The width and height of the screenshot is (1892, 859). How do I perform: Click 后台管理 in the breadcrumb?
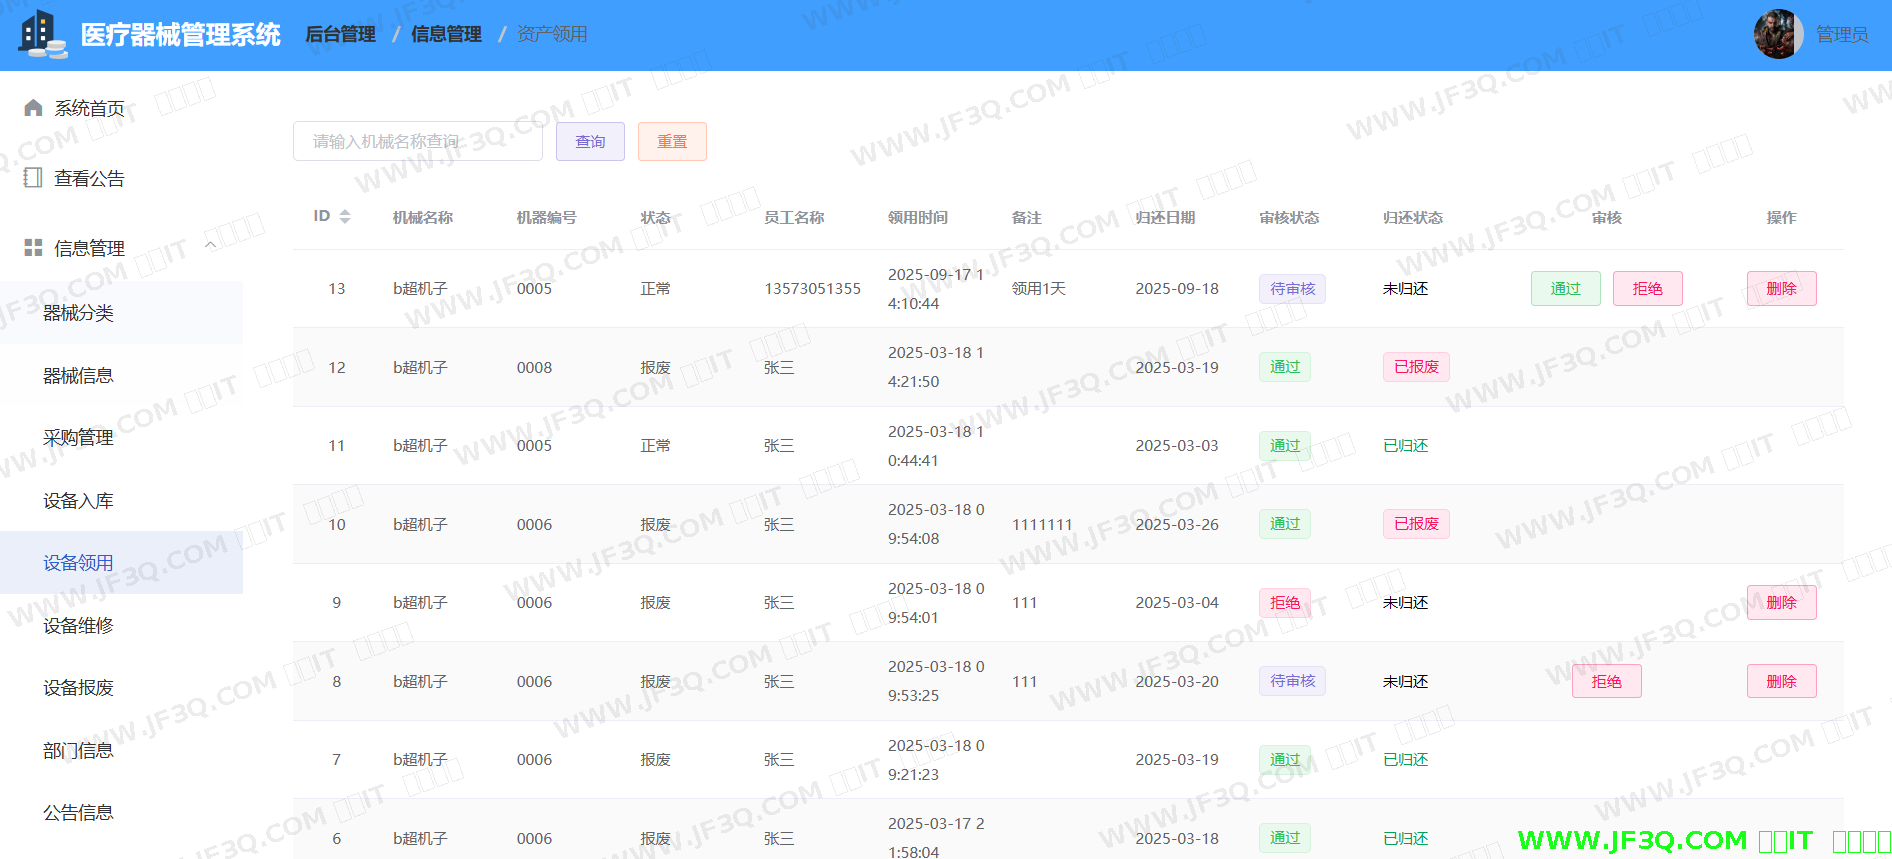(x=340, y=35)
